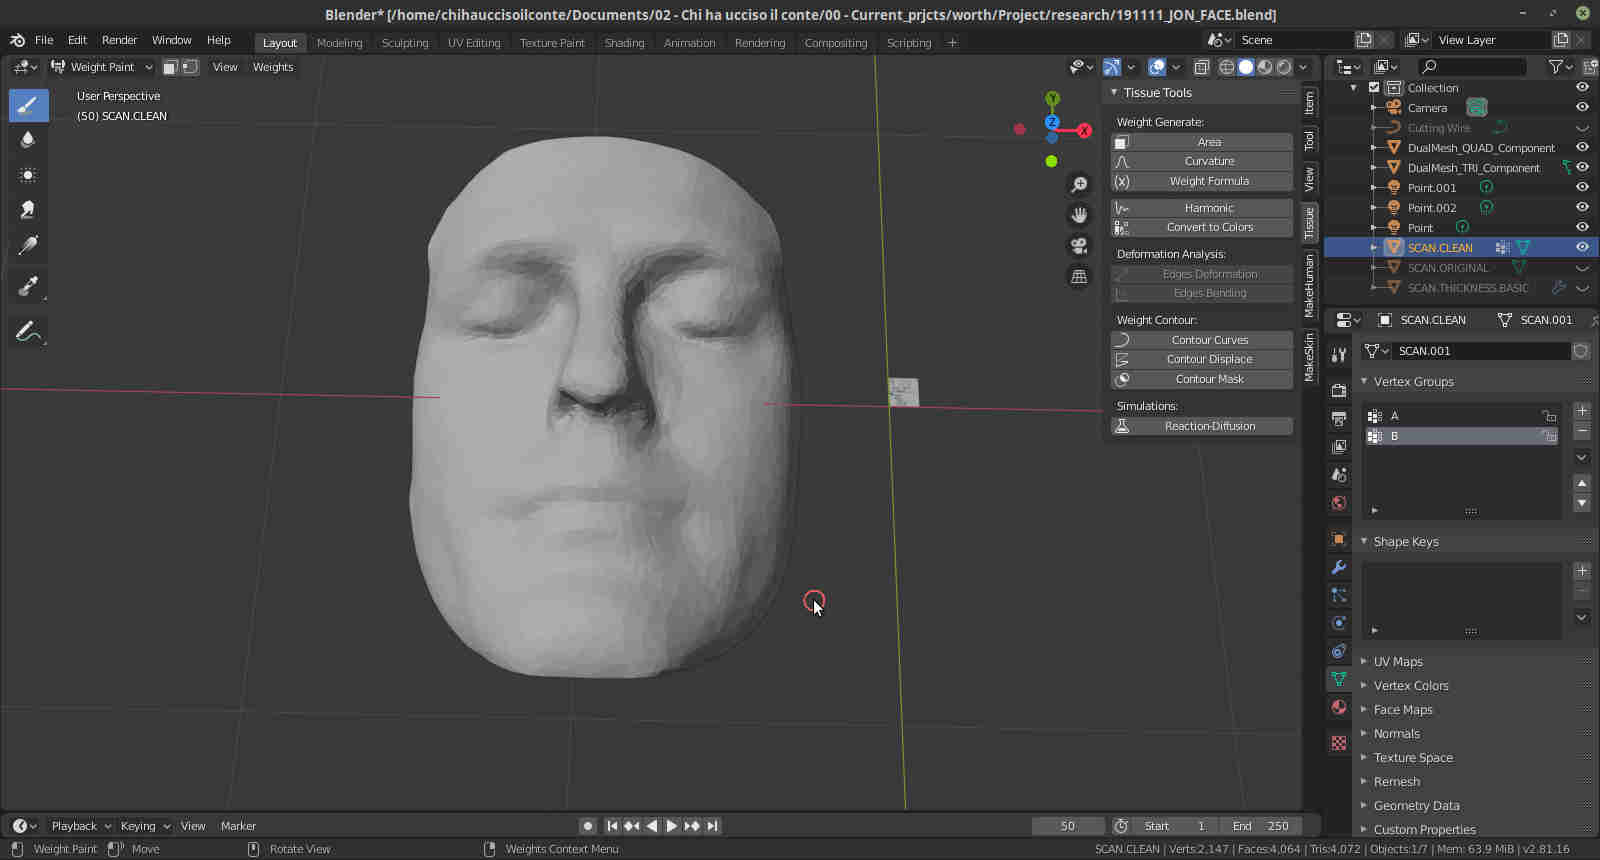Open the Playback dropdown in timeline
This screenshot has width=1600, height=860.
point(80,826)
